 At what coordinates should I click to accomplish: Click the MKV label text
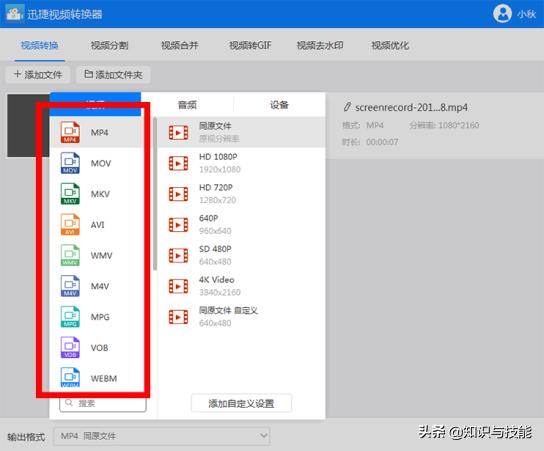[x=100, y=194]
